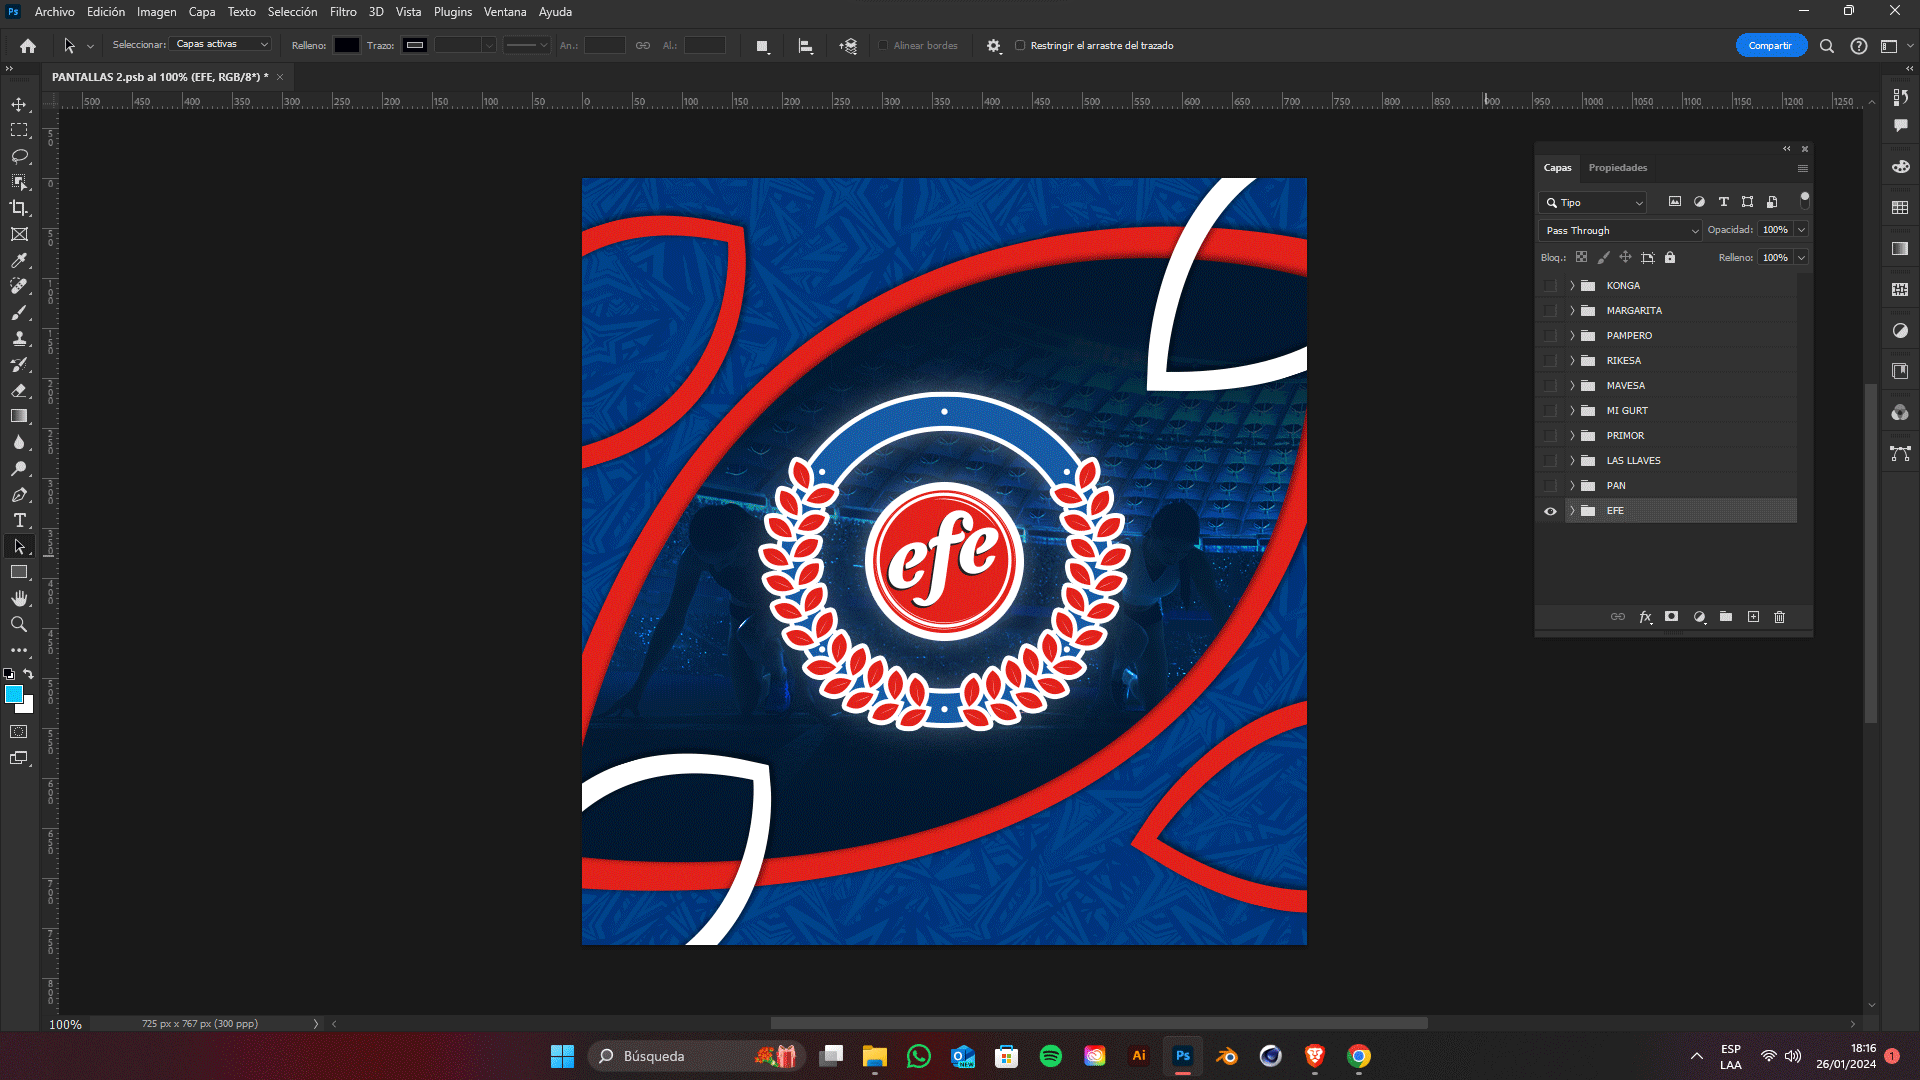This screenshot has width=1920, height=1080.
Task: Show the KONGA layer group
Action: pos(1550,286)
